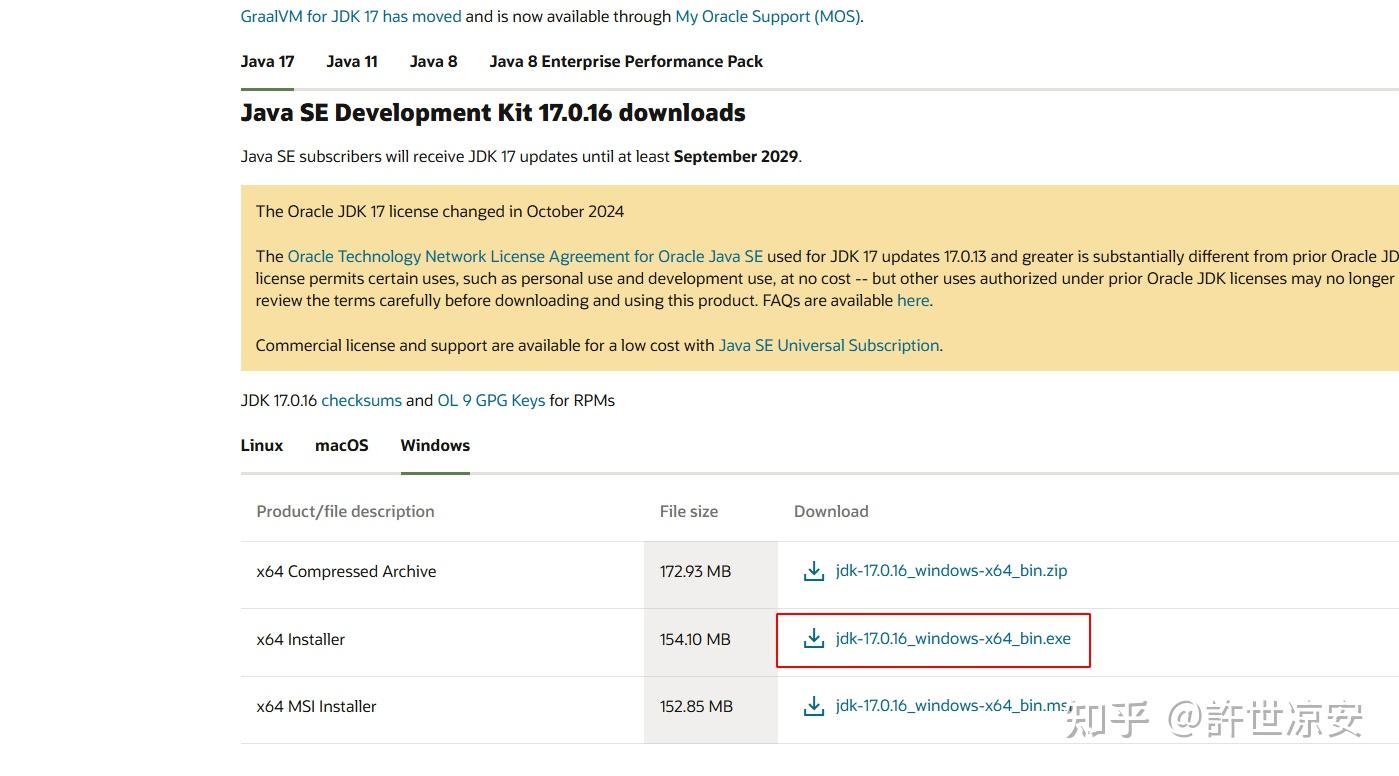Viewport: 1399px width, 776px height.
Task: Switch to the Java 17 tab
Action: [267, 61]
